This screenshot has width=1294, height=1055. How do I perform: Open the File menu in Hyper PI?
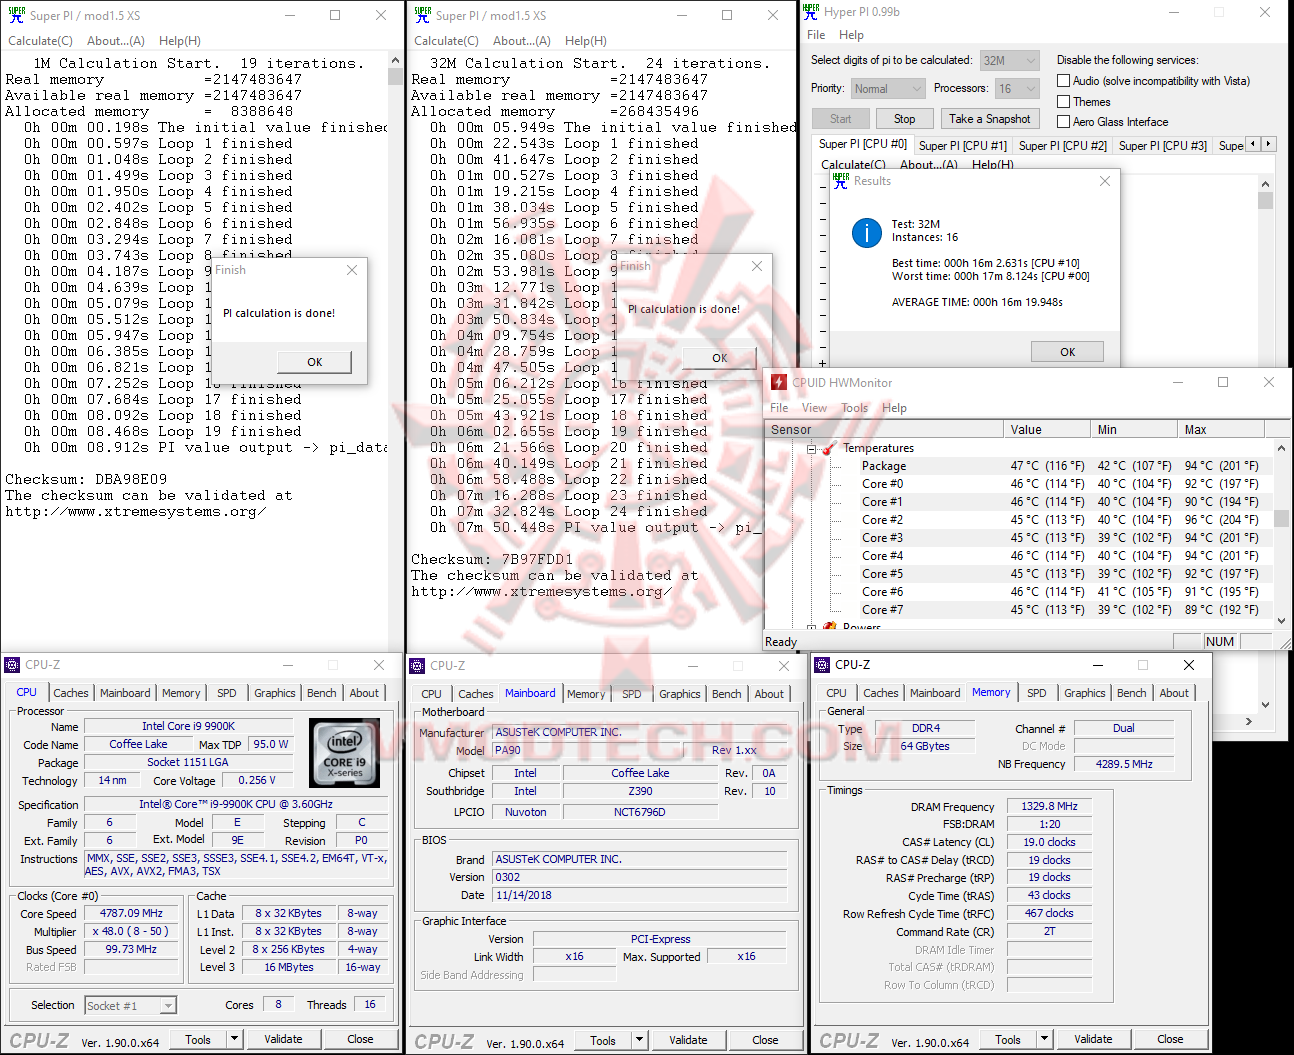click(816, 35)
